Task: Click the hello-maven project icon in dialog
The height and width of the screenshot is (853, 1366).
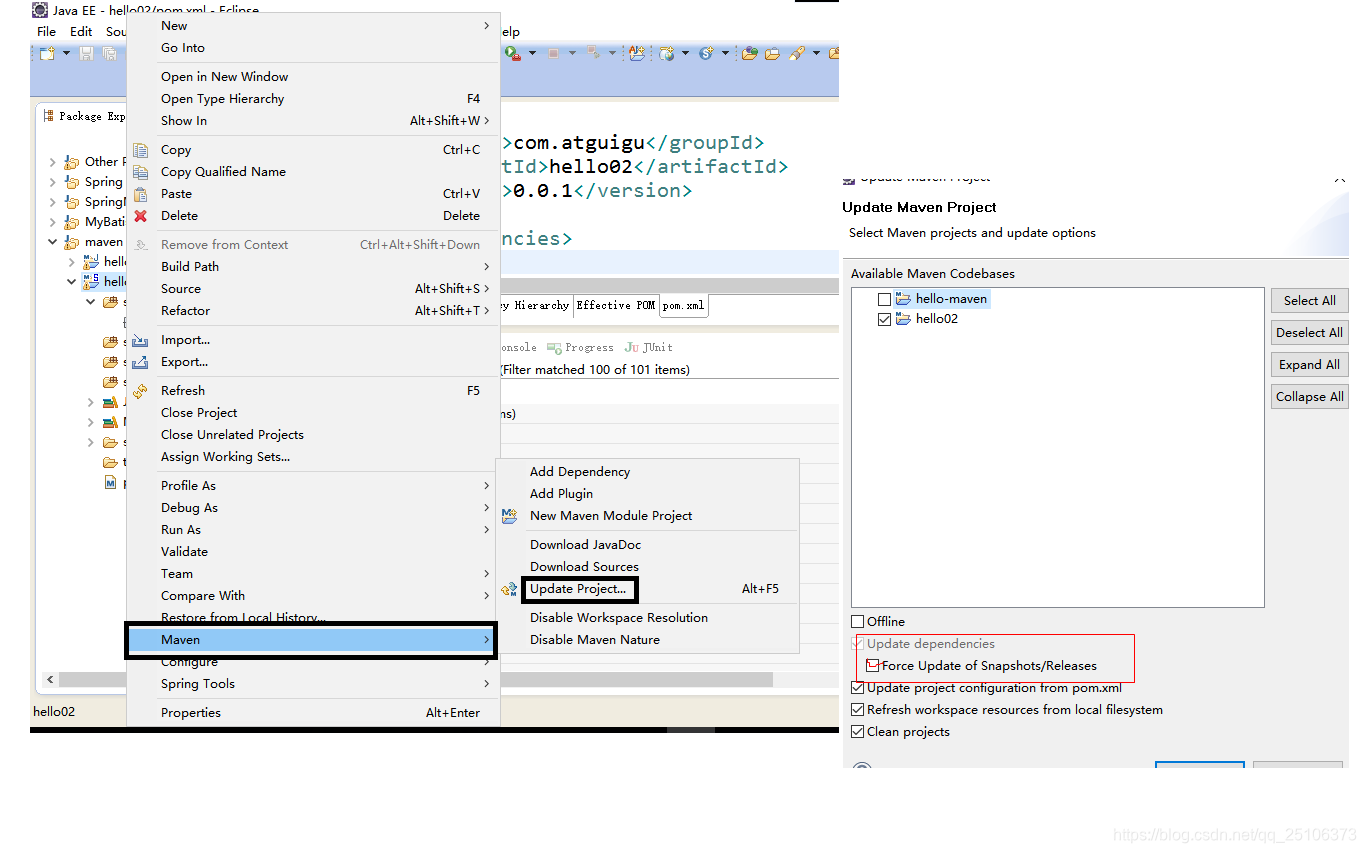Action: point(903,299)
